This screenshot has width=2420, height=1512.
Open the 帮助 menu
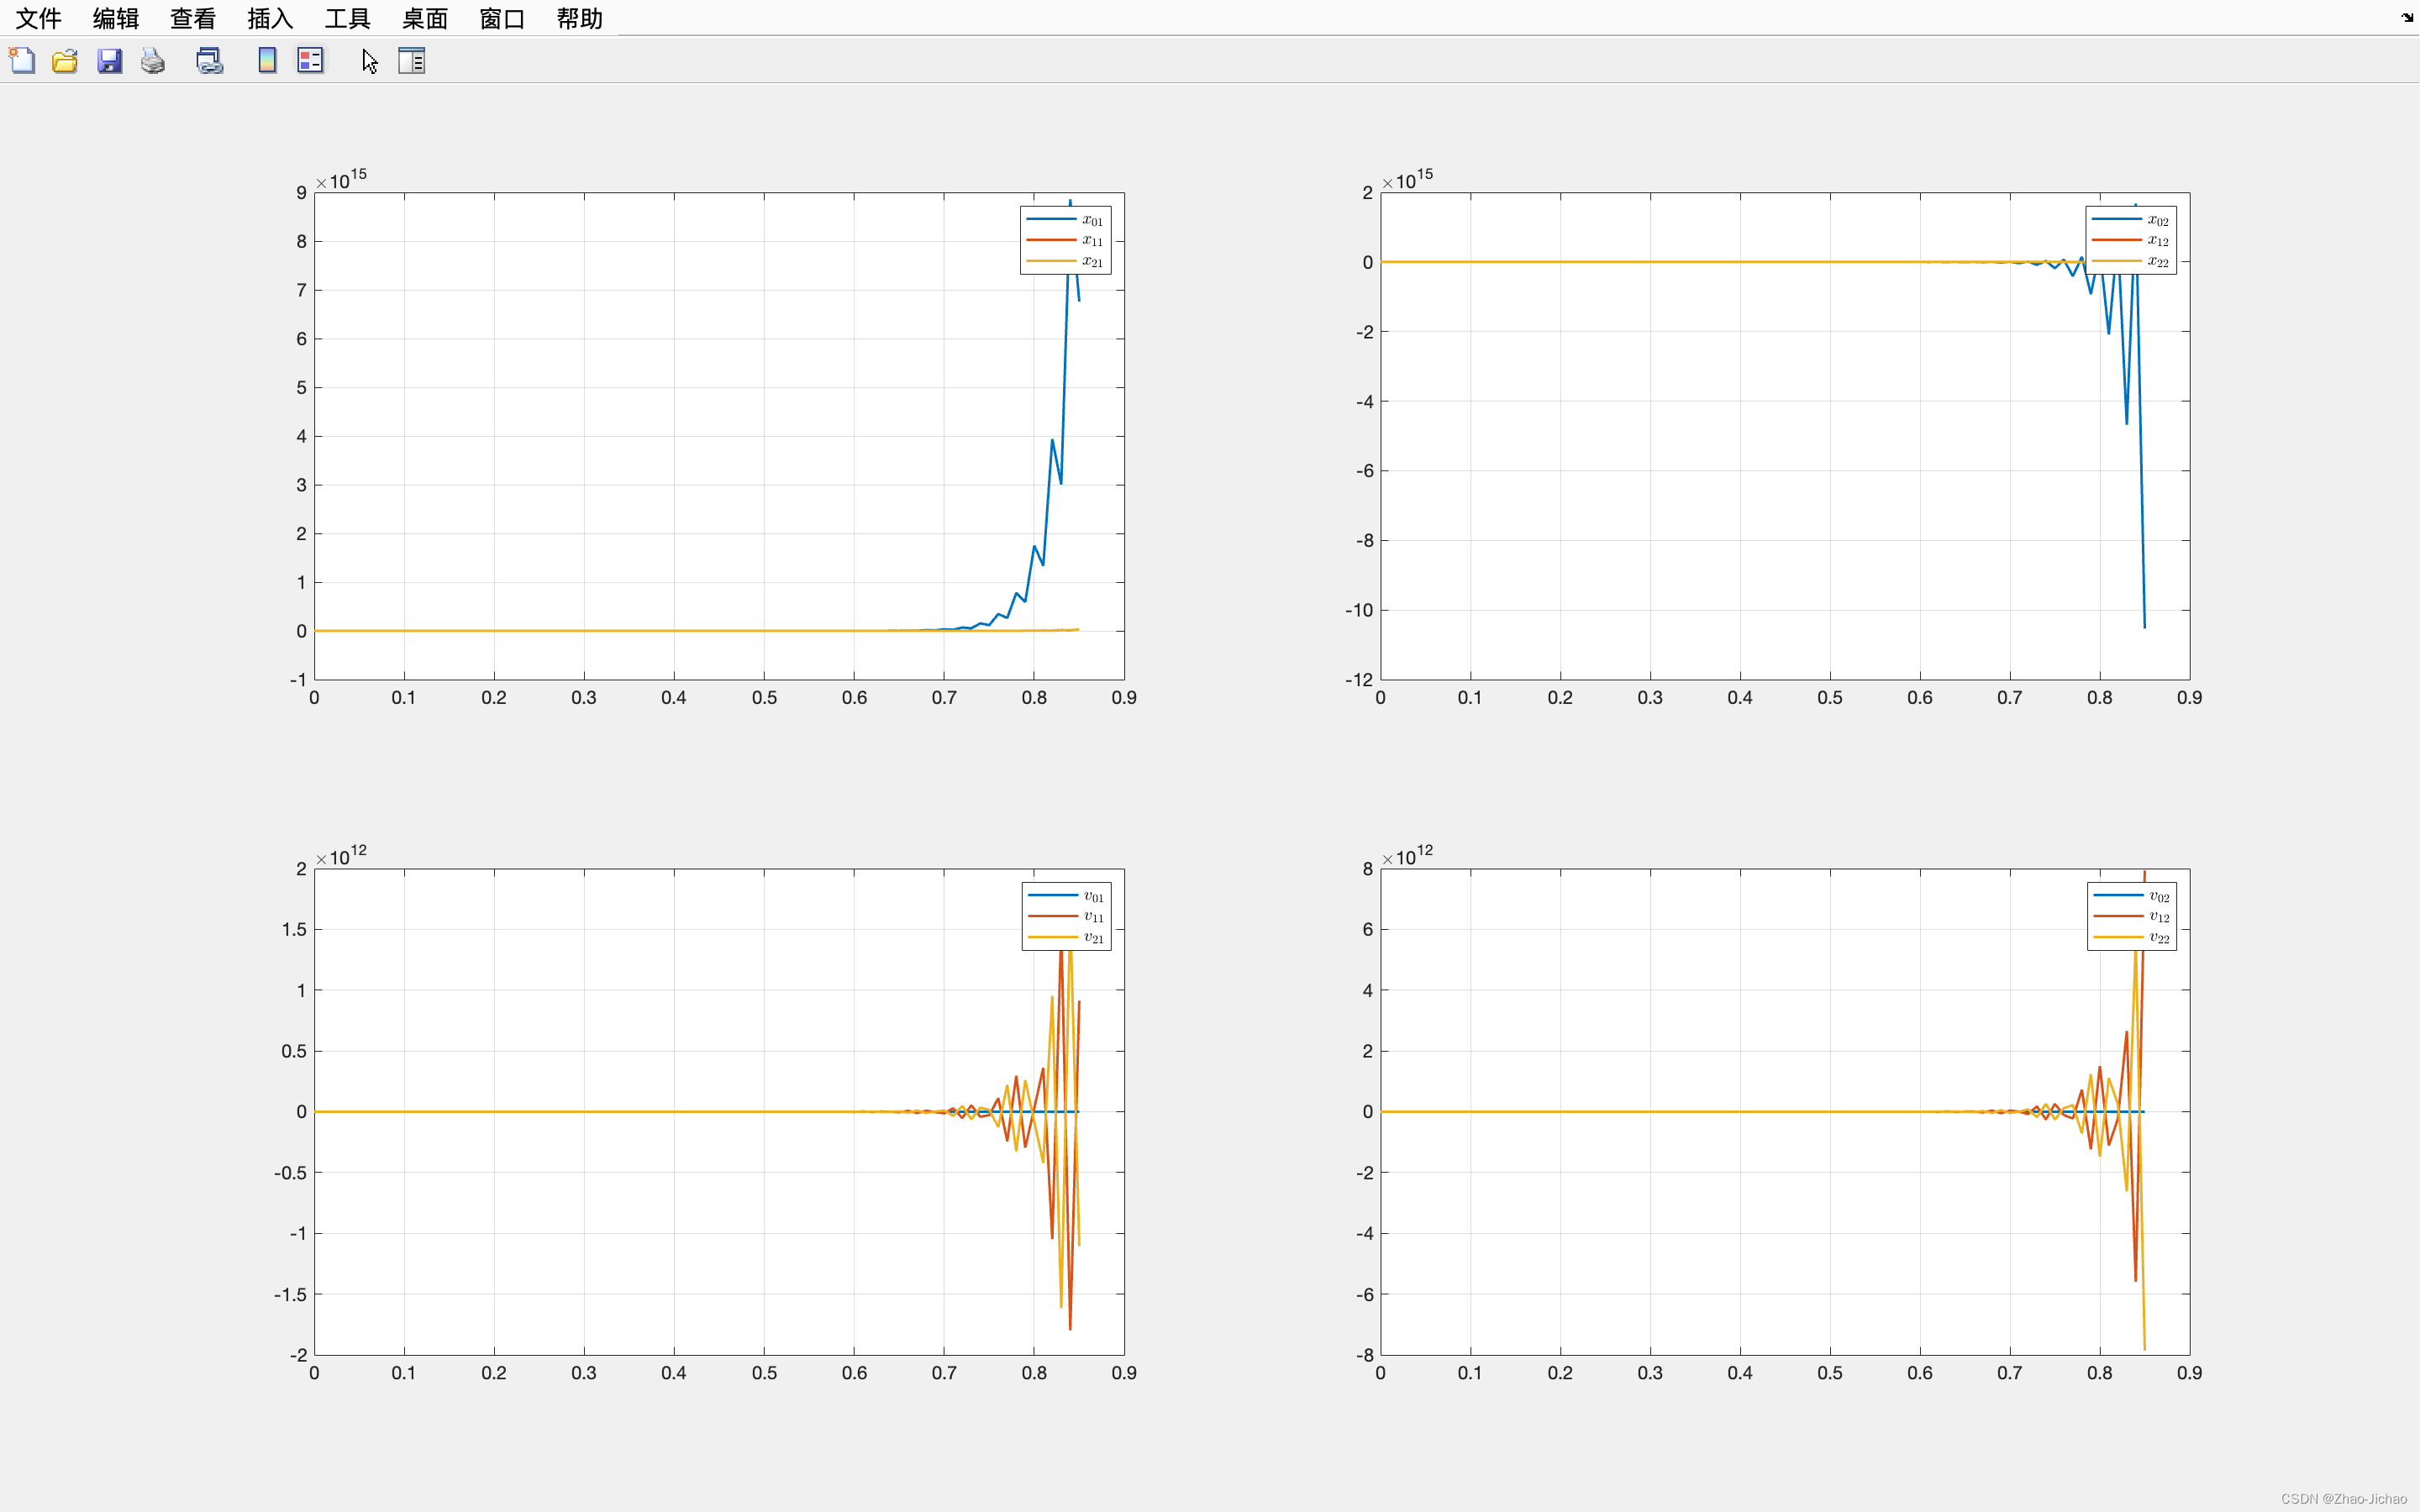(580, 18)
